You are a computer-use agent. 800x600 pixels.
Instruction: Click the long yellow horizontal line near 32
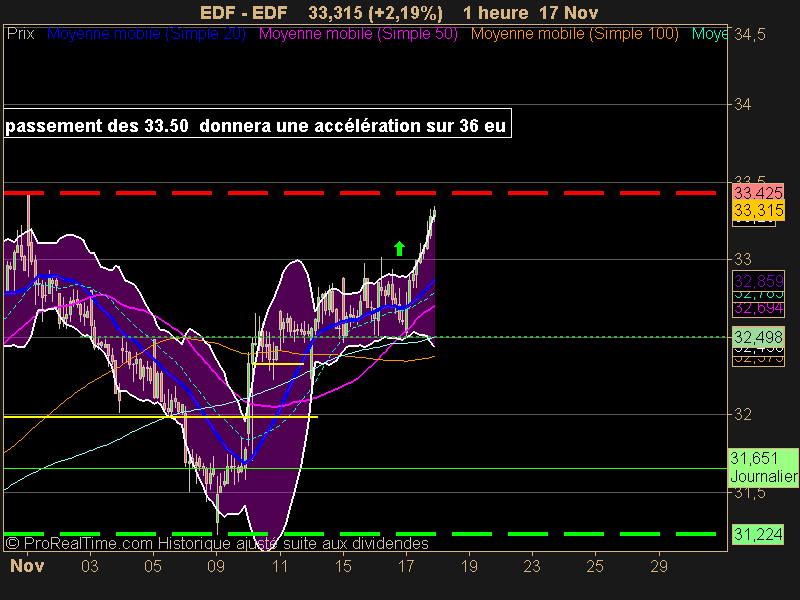pos(161,417)
